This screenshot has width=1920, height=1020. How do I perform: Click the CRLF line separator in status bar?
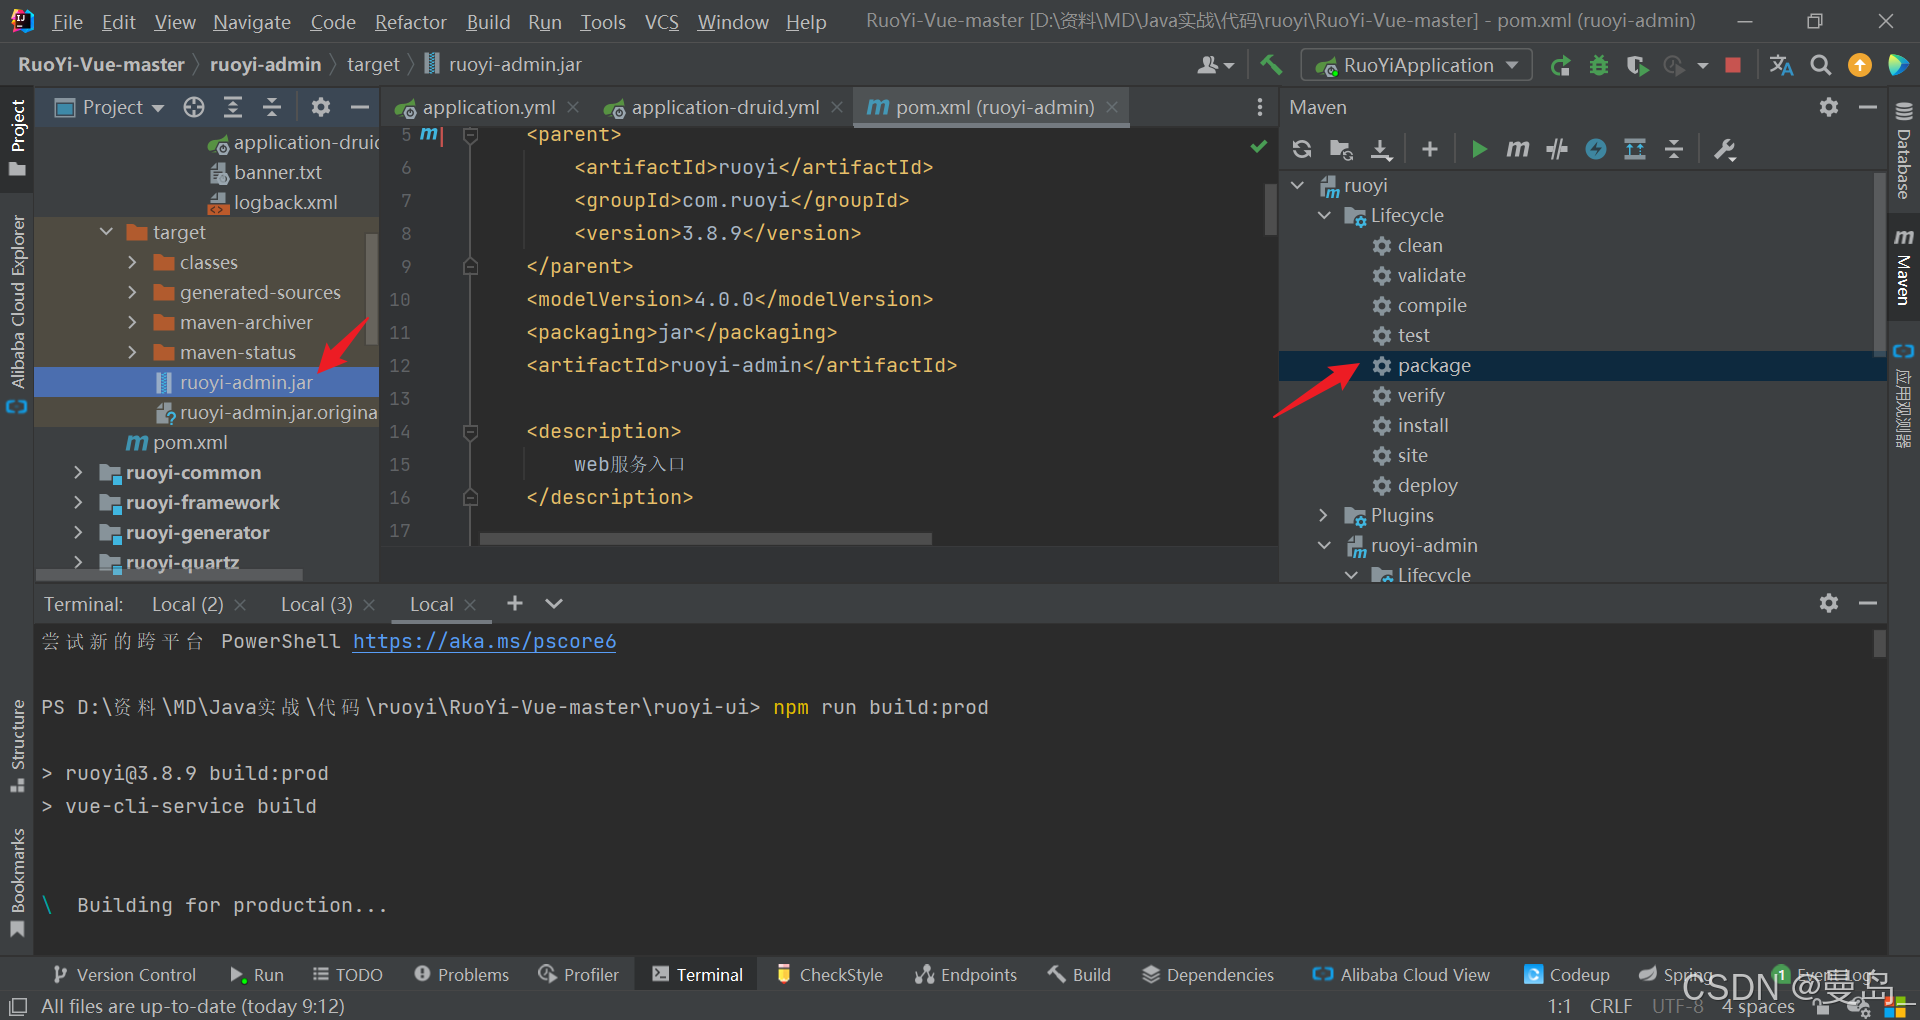click(1610, 1006)
